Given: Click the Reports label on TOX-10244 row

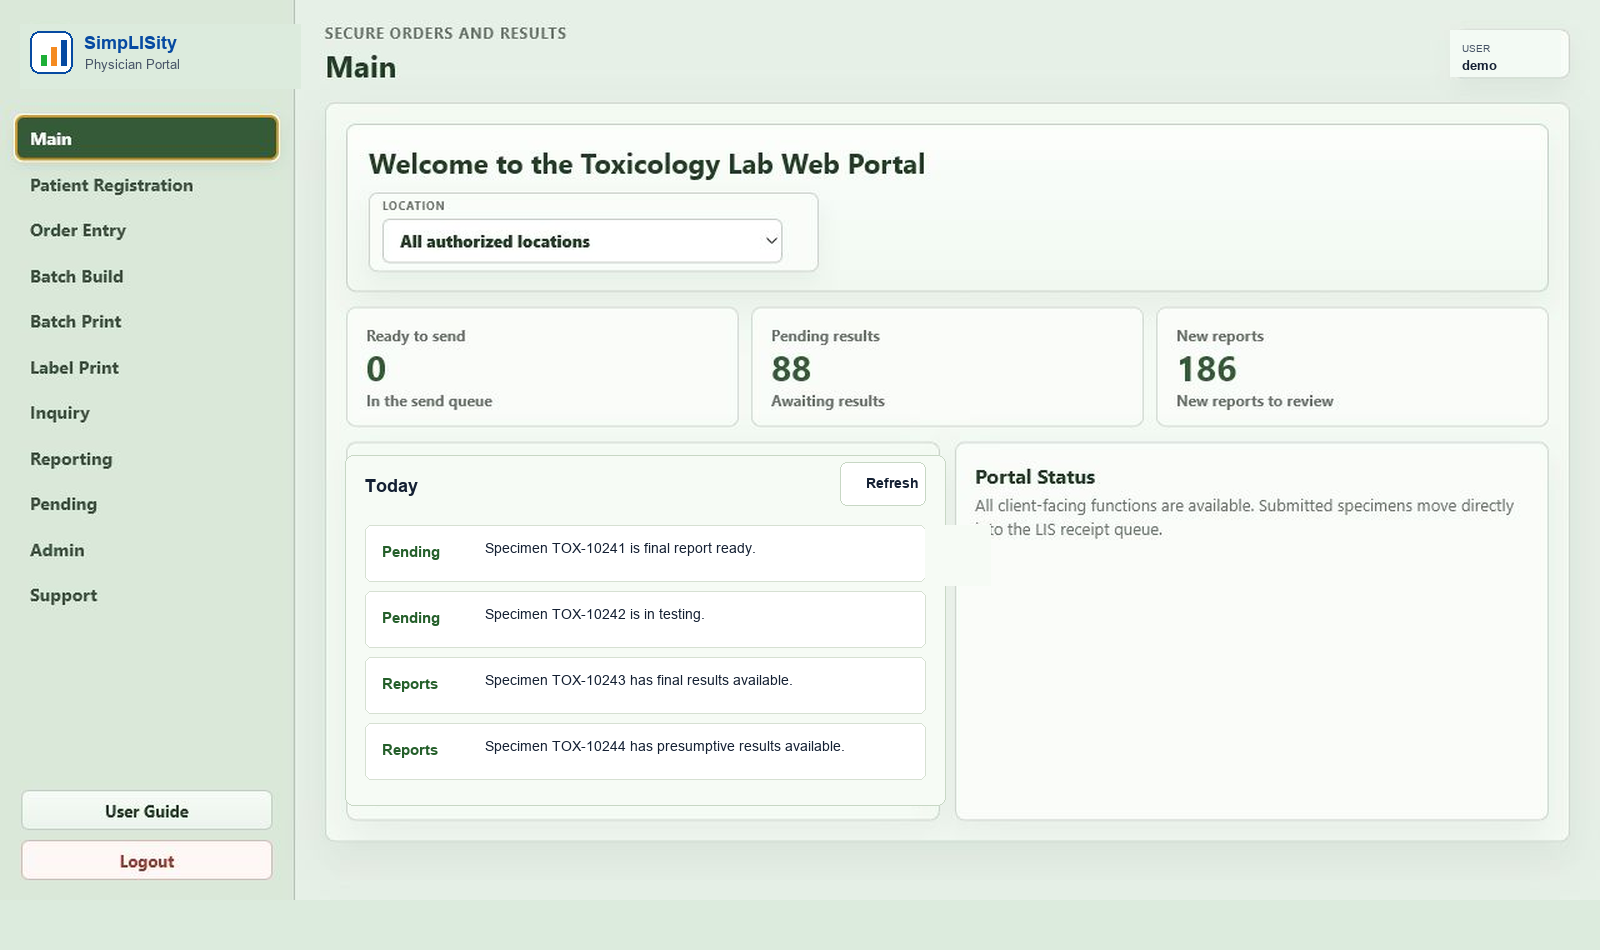Looking at the screenshot, I should pyautogui.click(x=410, y=750).
